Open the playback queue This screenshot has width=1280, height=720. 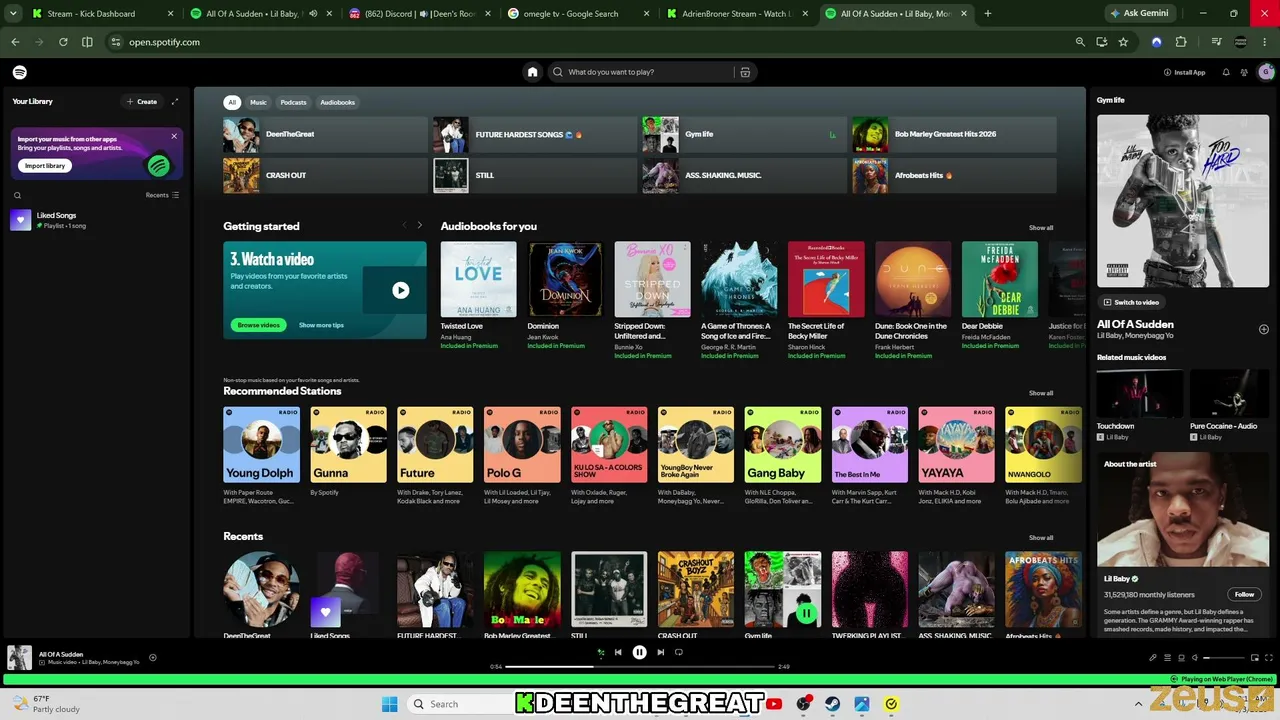pyautogui.click(x=1167, y=658)
